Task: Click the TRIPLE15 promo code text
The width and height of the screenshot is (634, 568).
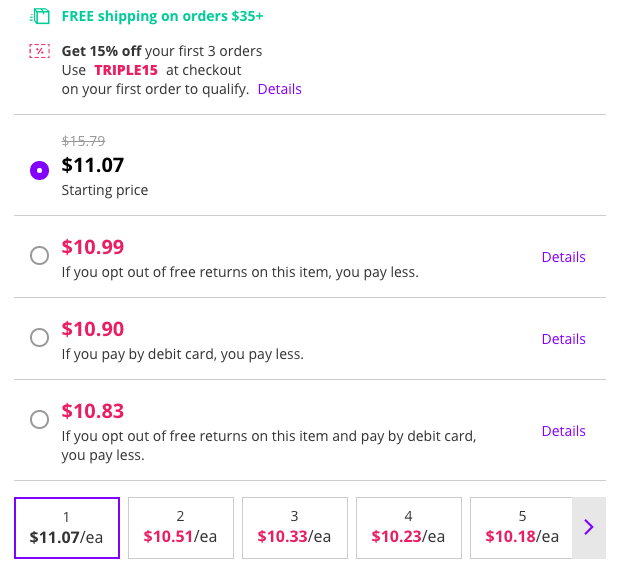Action: pos(126,70)
